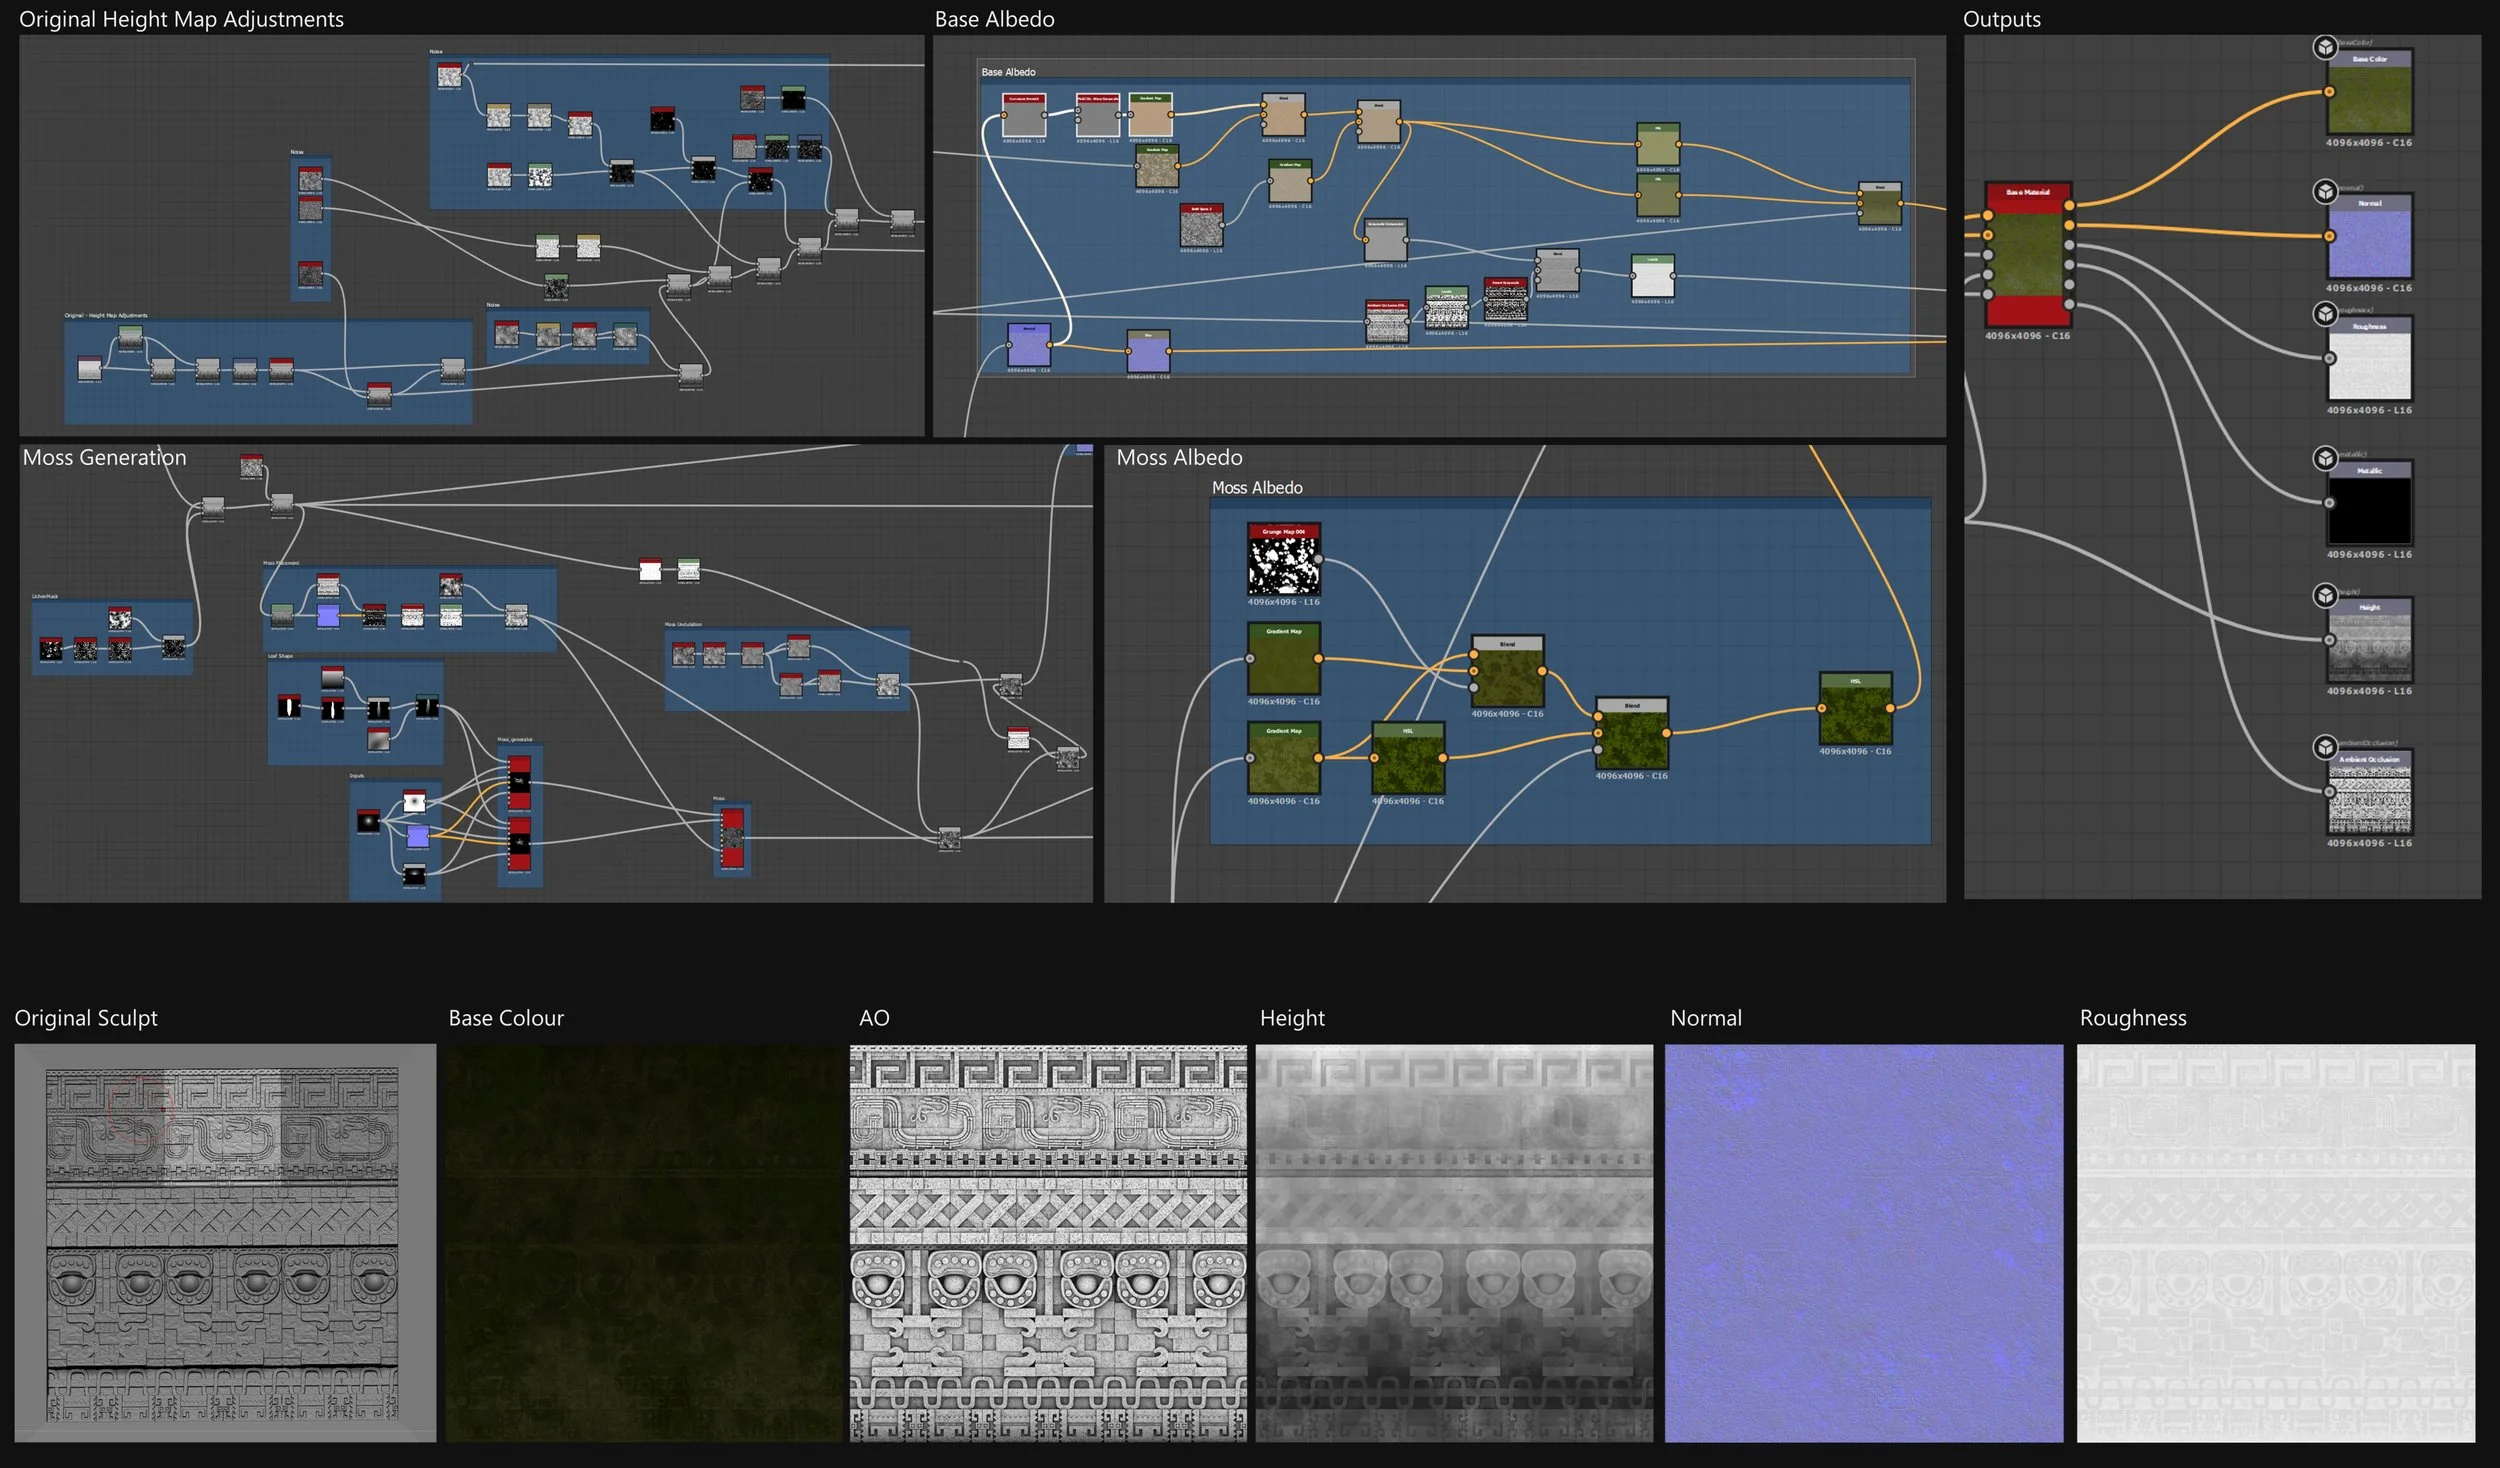The width and height of the screenshot is (2500, 1468).
Task: Click the top input port of Base Material node
Action: pyautogui.click(x=1988, y=215)
